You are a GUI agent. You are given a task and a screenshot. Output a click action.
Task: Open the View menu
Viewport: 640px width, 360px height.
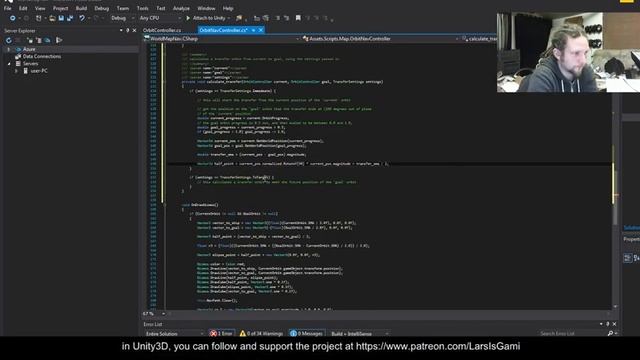[40, 8]
